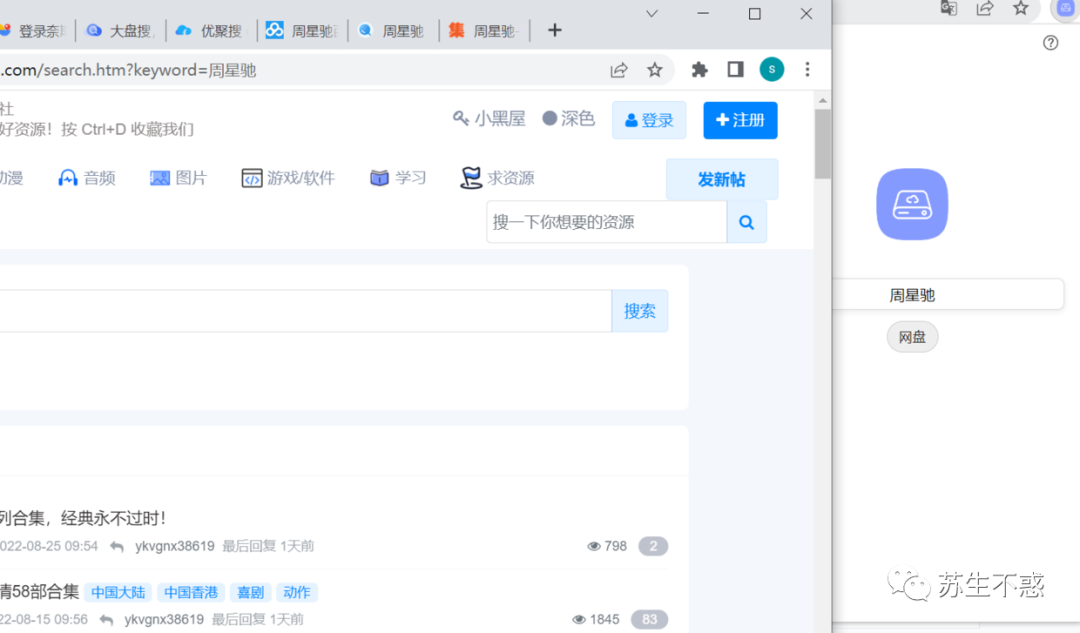
Task: Open the Chrome three-dot menu
Action: coord(807,70)
